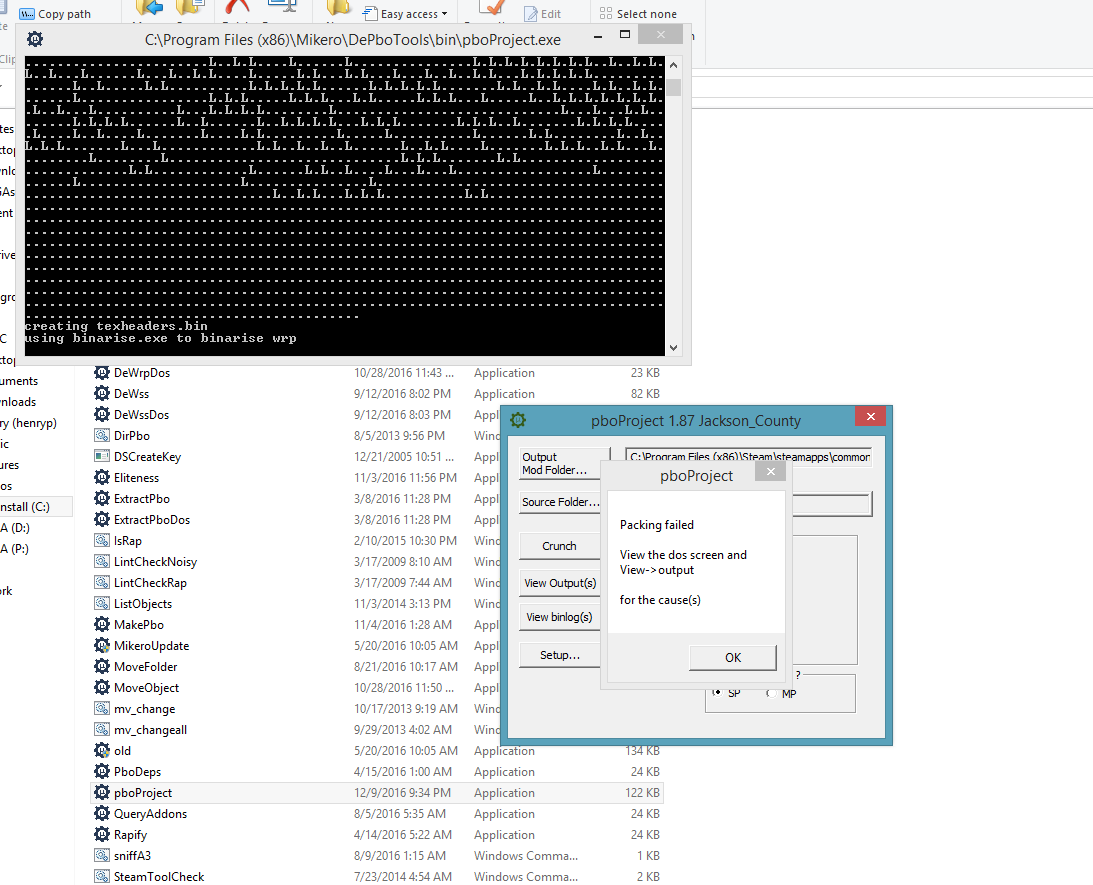The height and width of the screenshot is (885, 1093).
Task: Click the PboDeps application icon
Action: coord(102,771)
